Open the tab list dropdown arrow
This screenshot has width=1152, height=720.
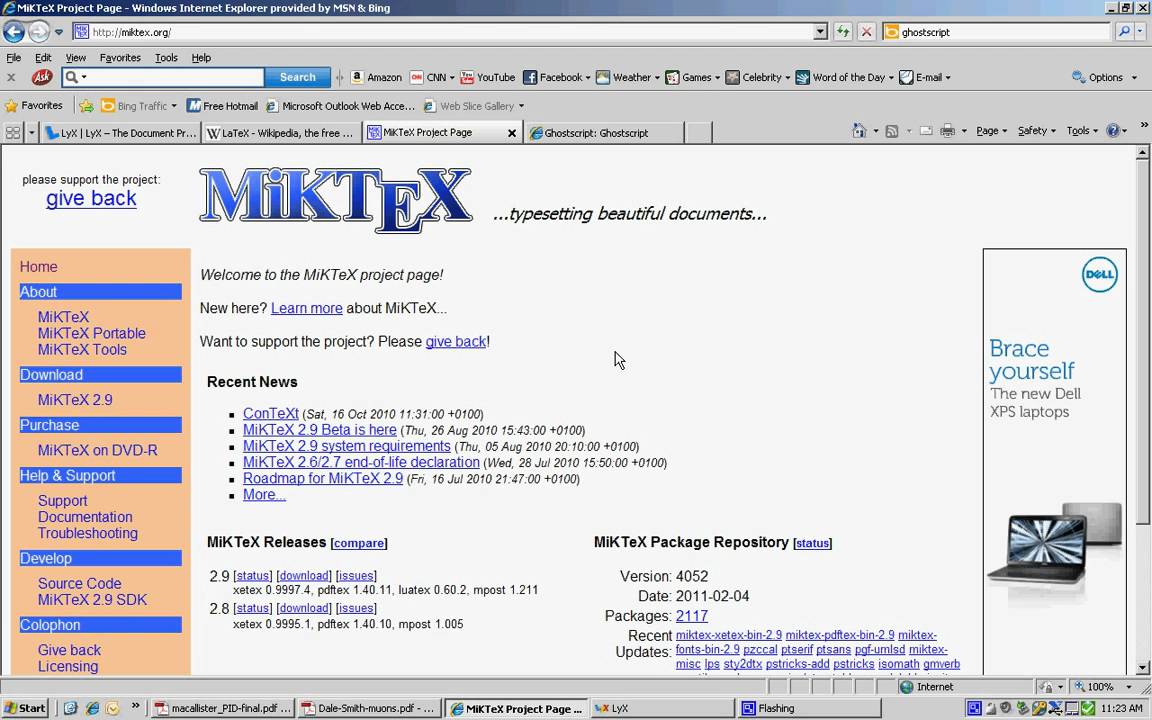(x=32, y=133)
